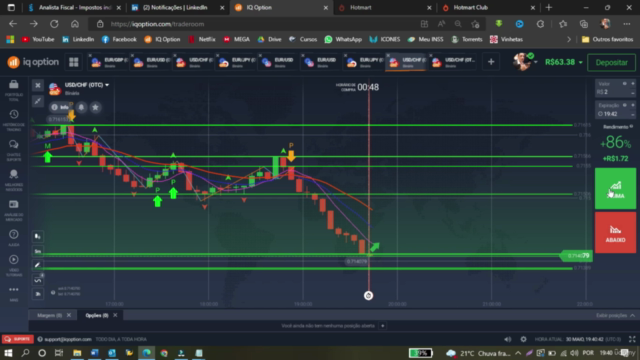The height and width of the screenshot is (360, 640).
Task: Open the USD/CHF (OTC) asset dropdown
Action: click(87, 85)
